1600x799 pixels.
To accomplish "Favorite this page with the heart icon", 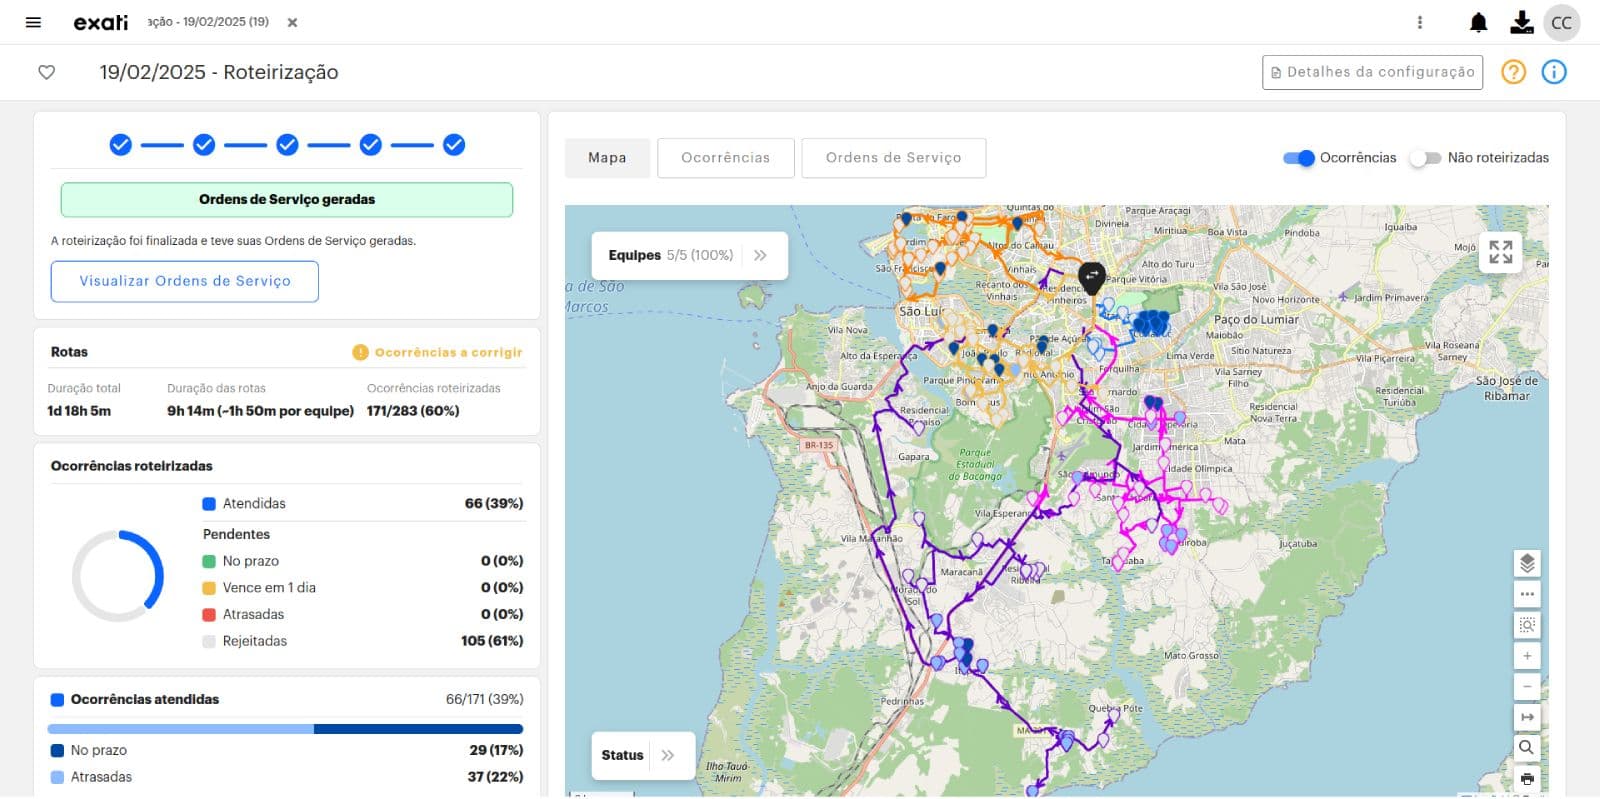I will (x=46, y=72).
